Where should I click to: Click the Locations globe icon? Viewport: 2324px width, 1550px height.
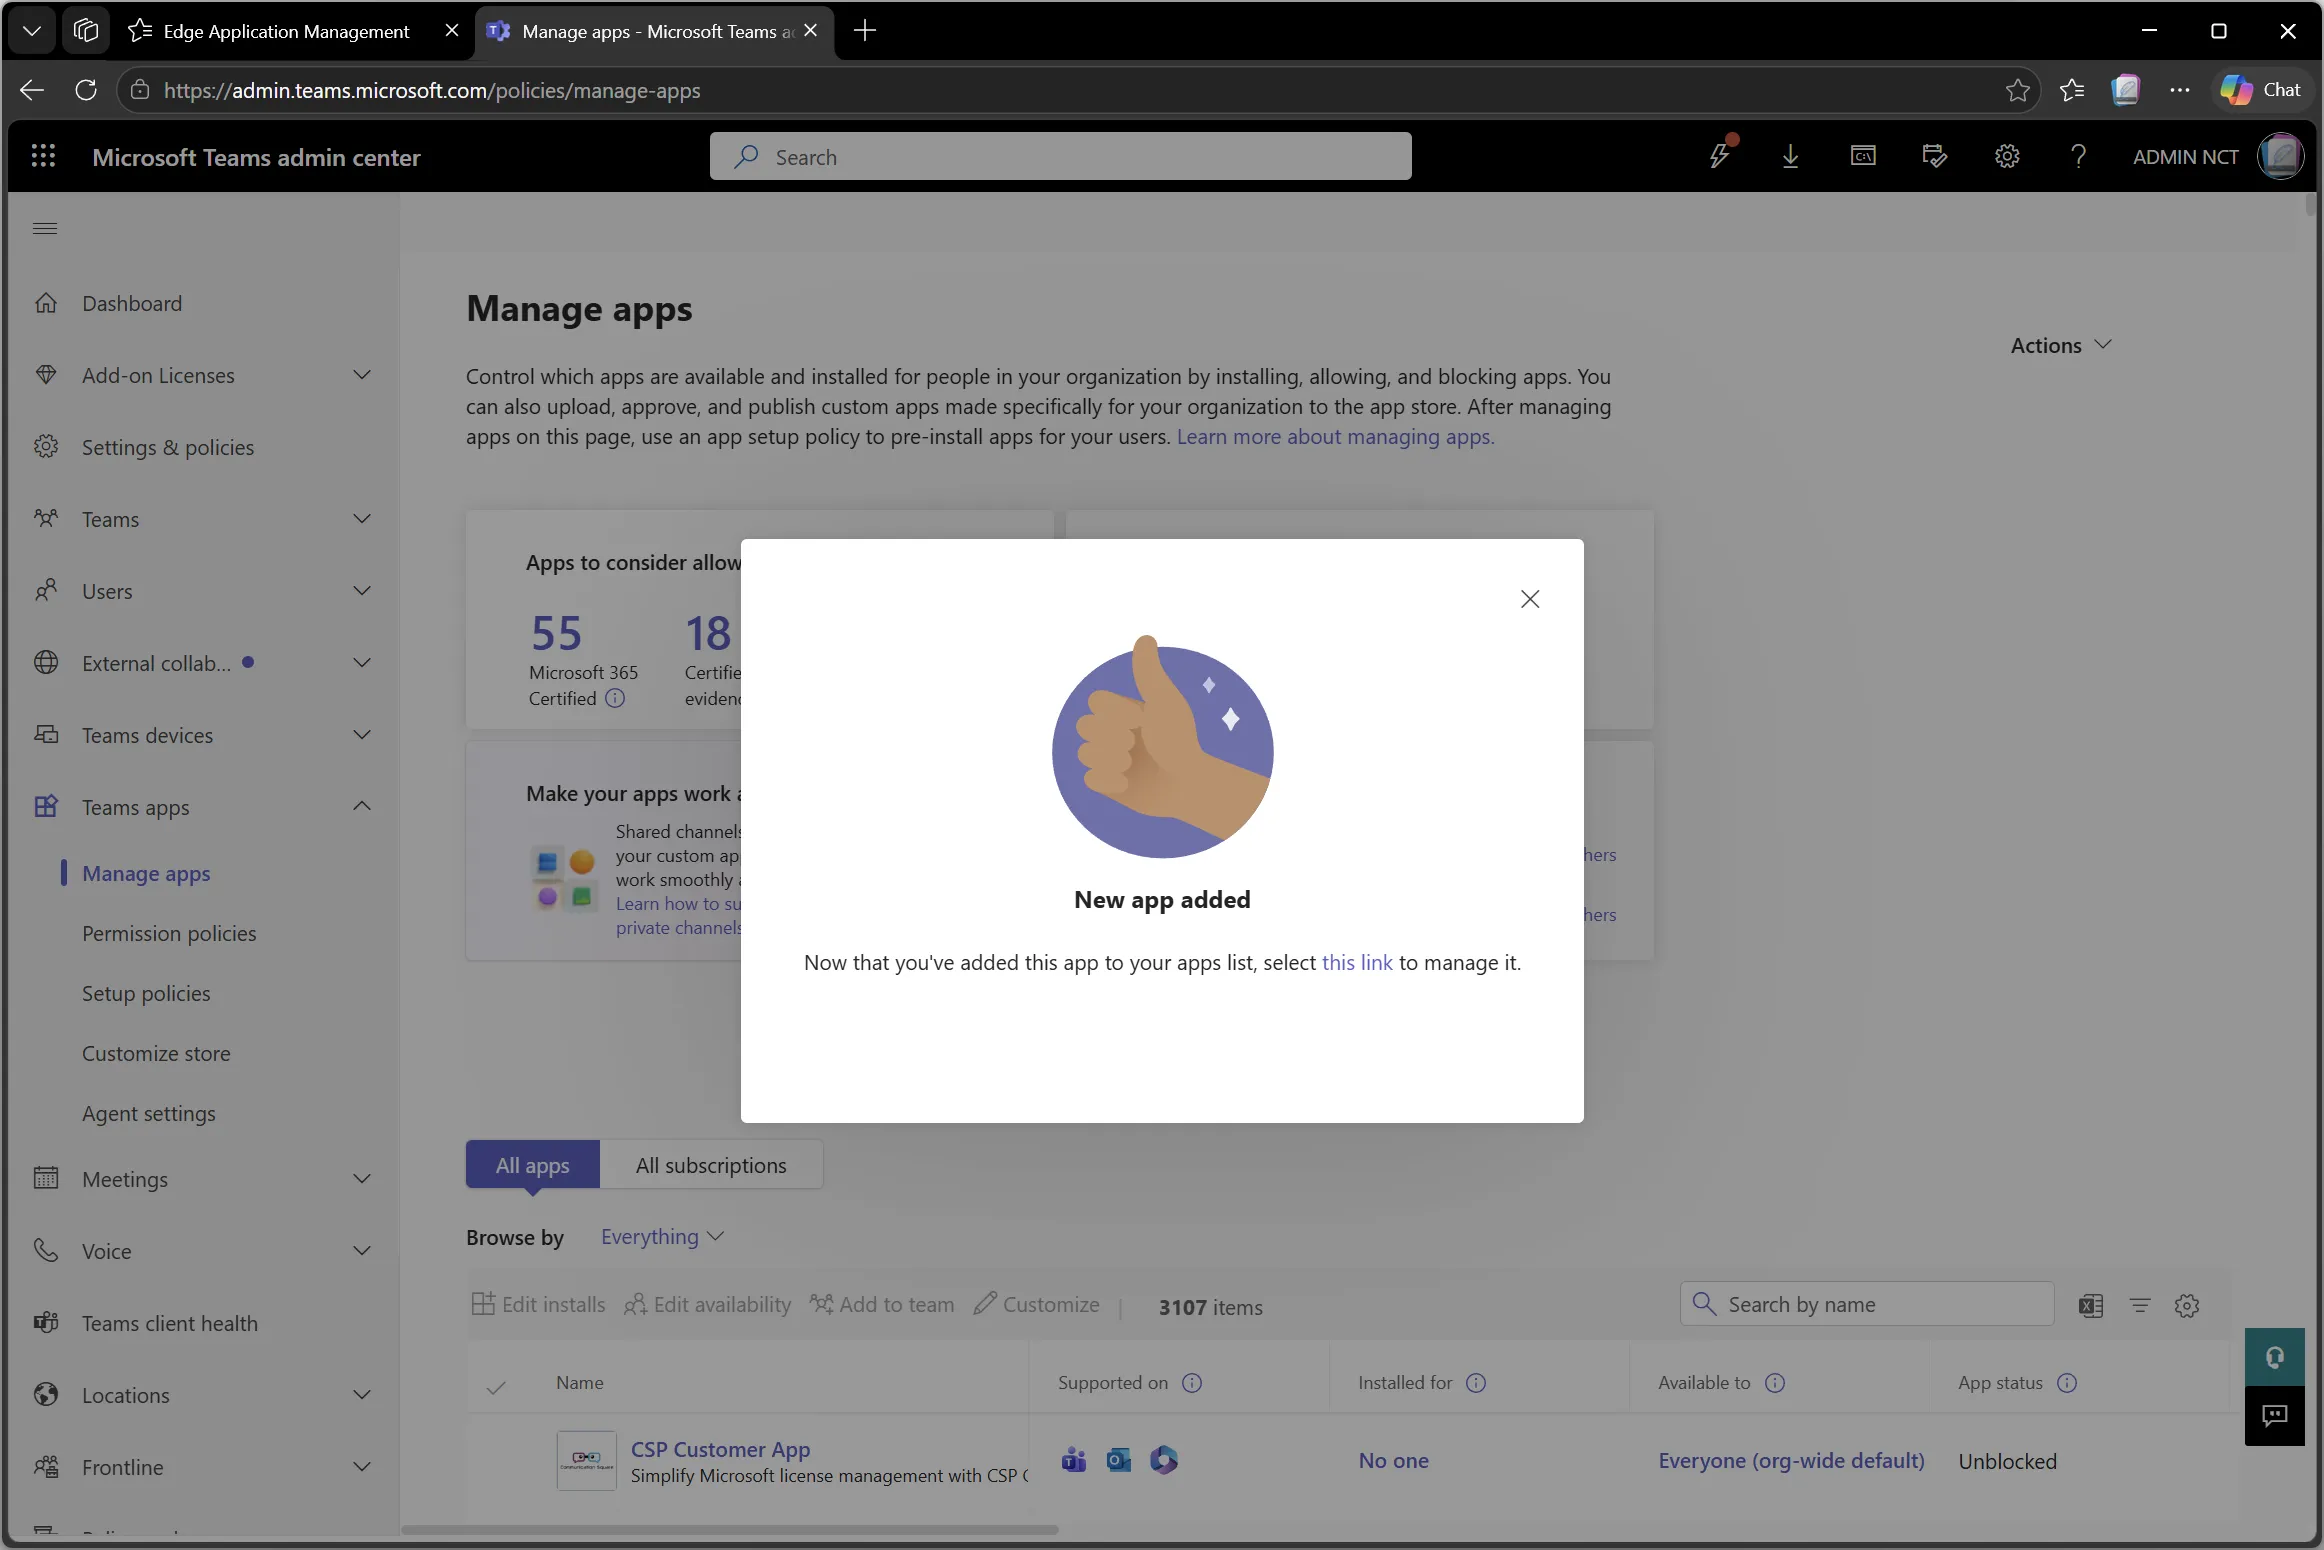point(46,1395)
